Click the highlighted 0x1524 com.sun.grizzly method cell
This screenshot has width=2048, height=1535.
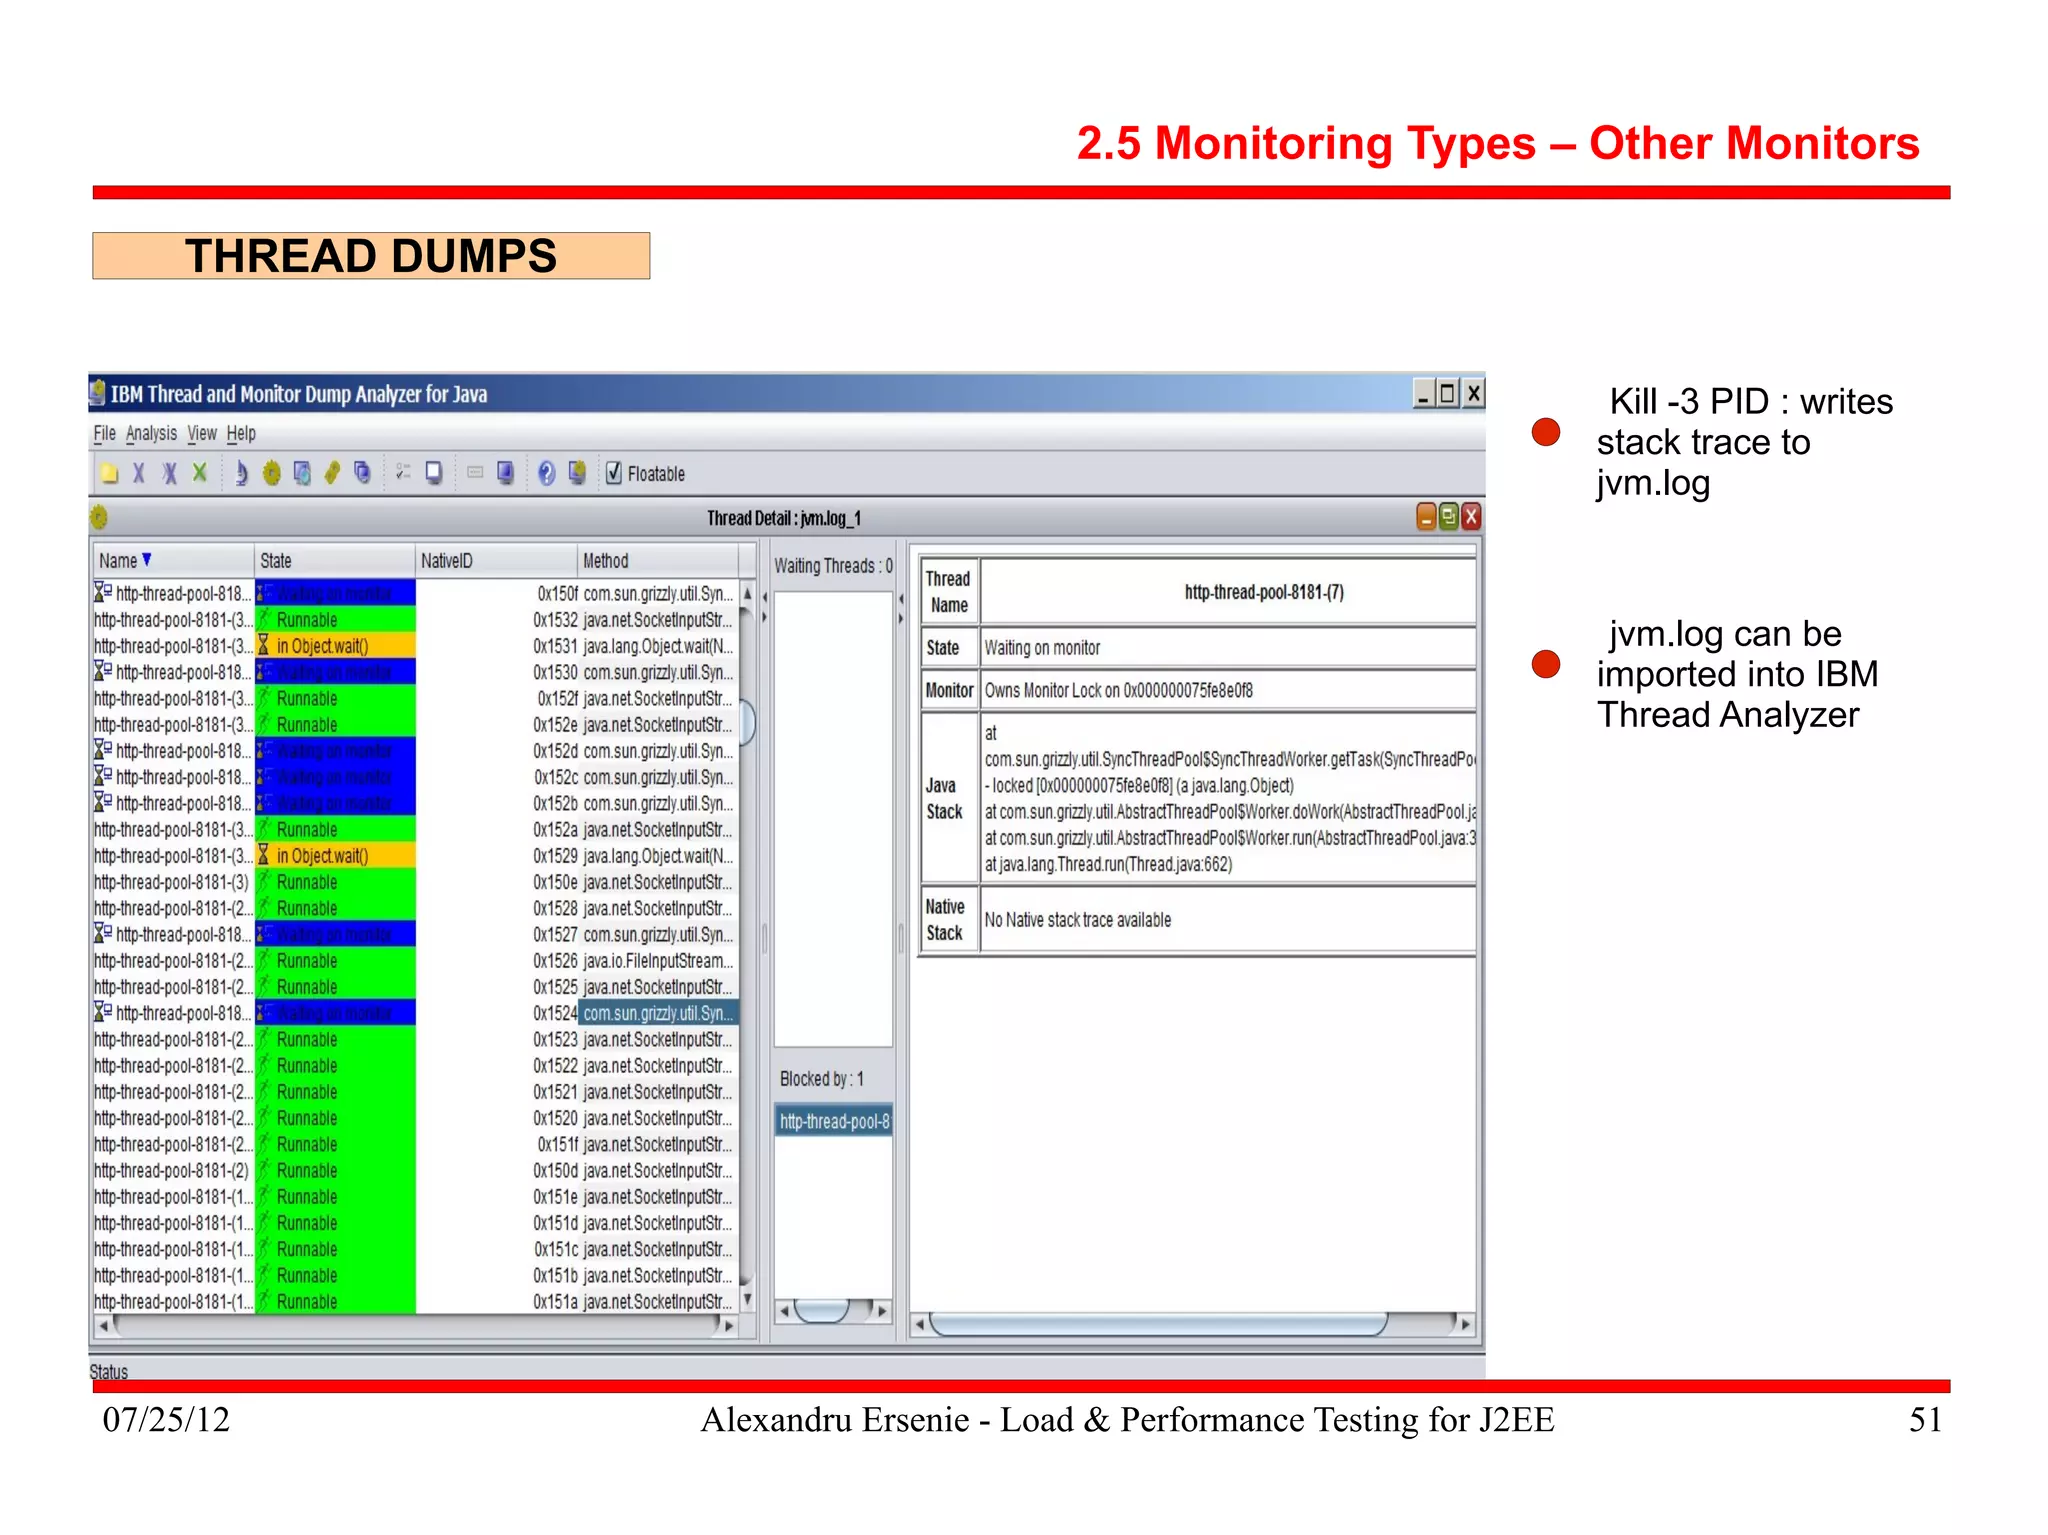pos(658,1013)
